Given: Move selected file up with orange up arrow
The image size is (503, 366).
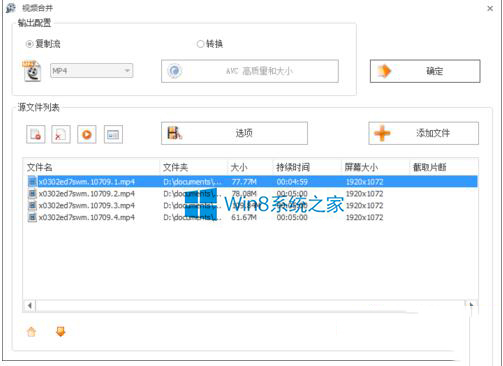Looking at the screenshot, I should click(31, 332).
